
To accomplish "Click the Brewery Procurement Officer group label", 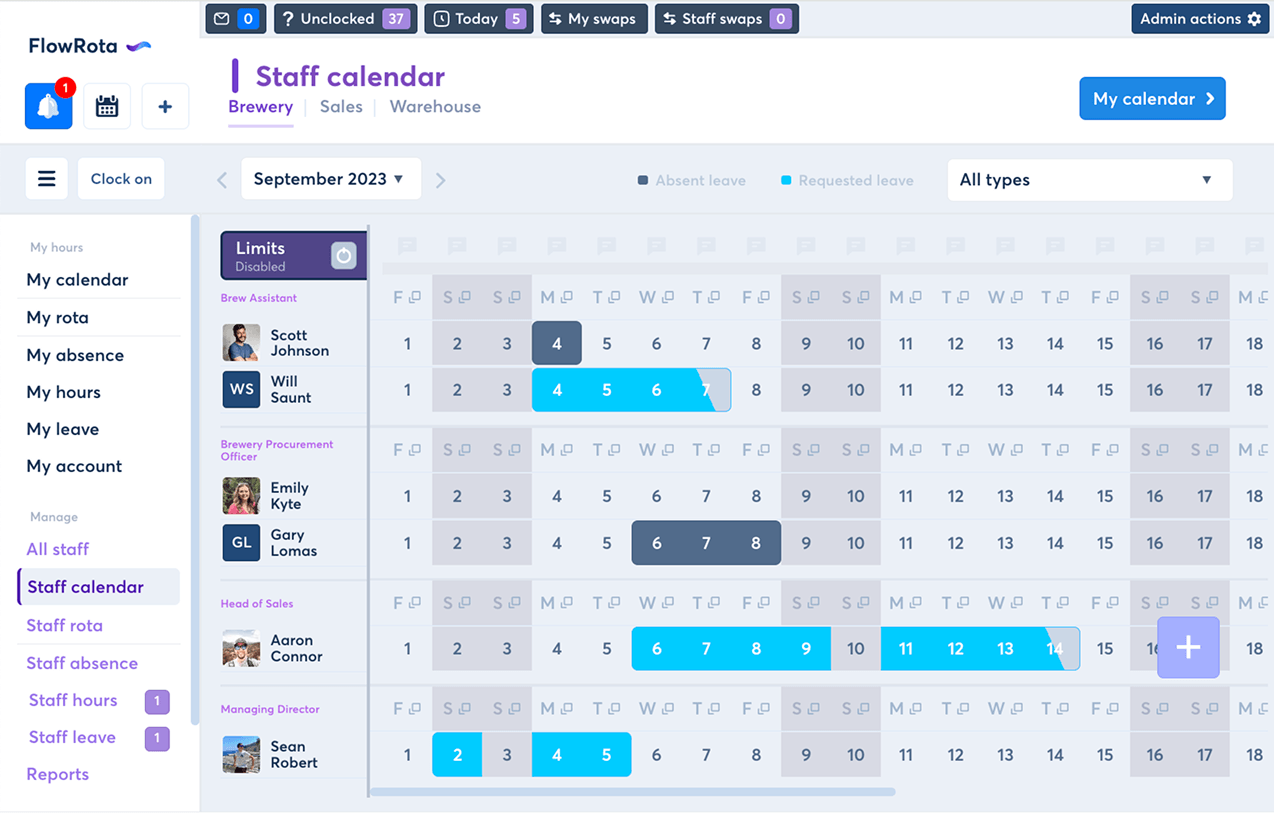I will point(277,450).
